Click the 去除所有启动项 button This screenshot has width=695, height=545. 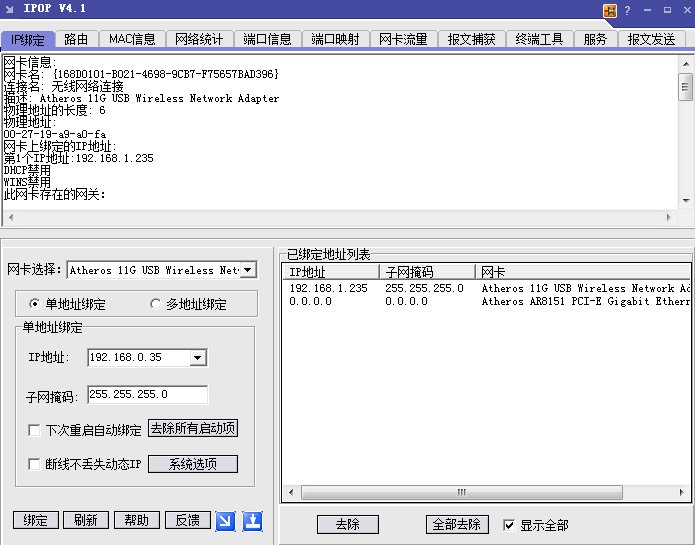pos(193,428)
